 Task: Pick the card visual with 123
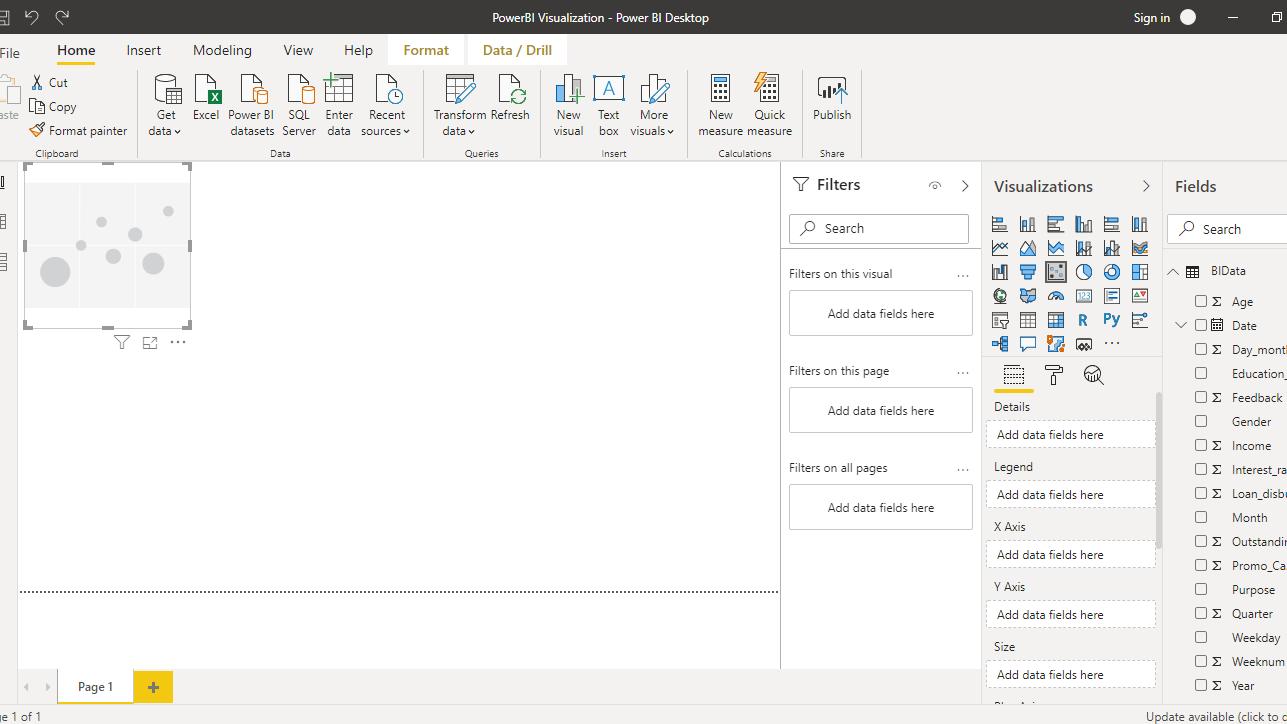[x=1084, y=296]
